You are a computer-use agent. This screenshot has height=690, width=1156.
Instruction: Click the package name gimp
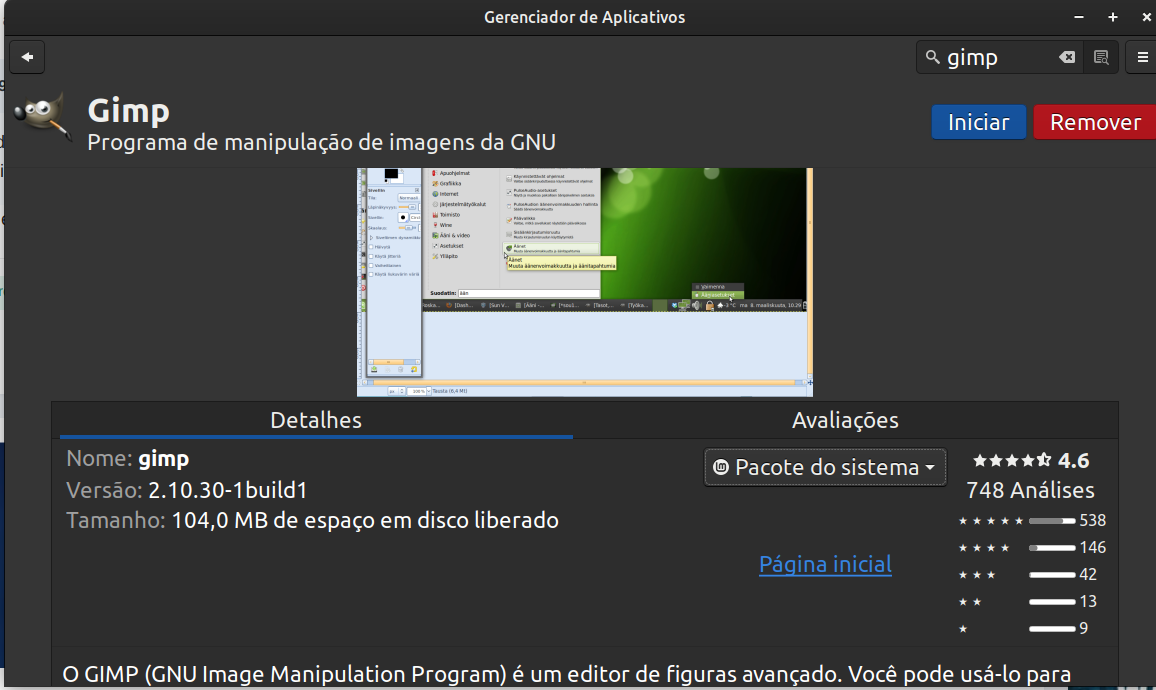click(164, 459)
